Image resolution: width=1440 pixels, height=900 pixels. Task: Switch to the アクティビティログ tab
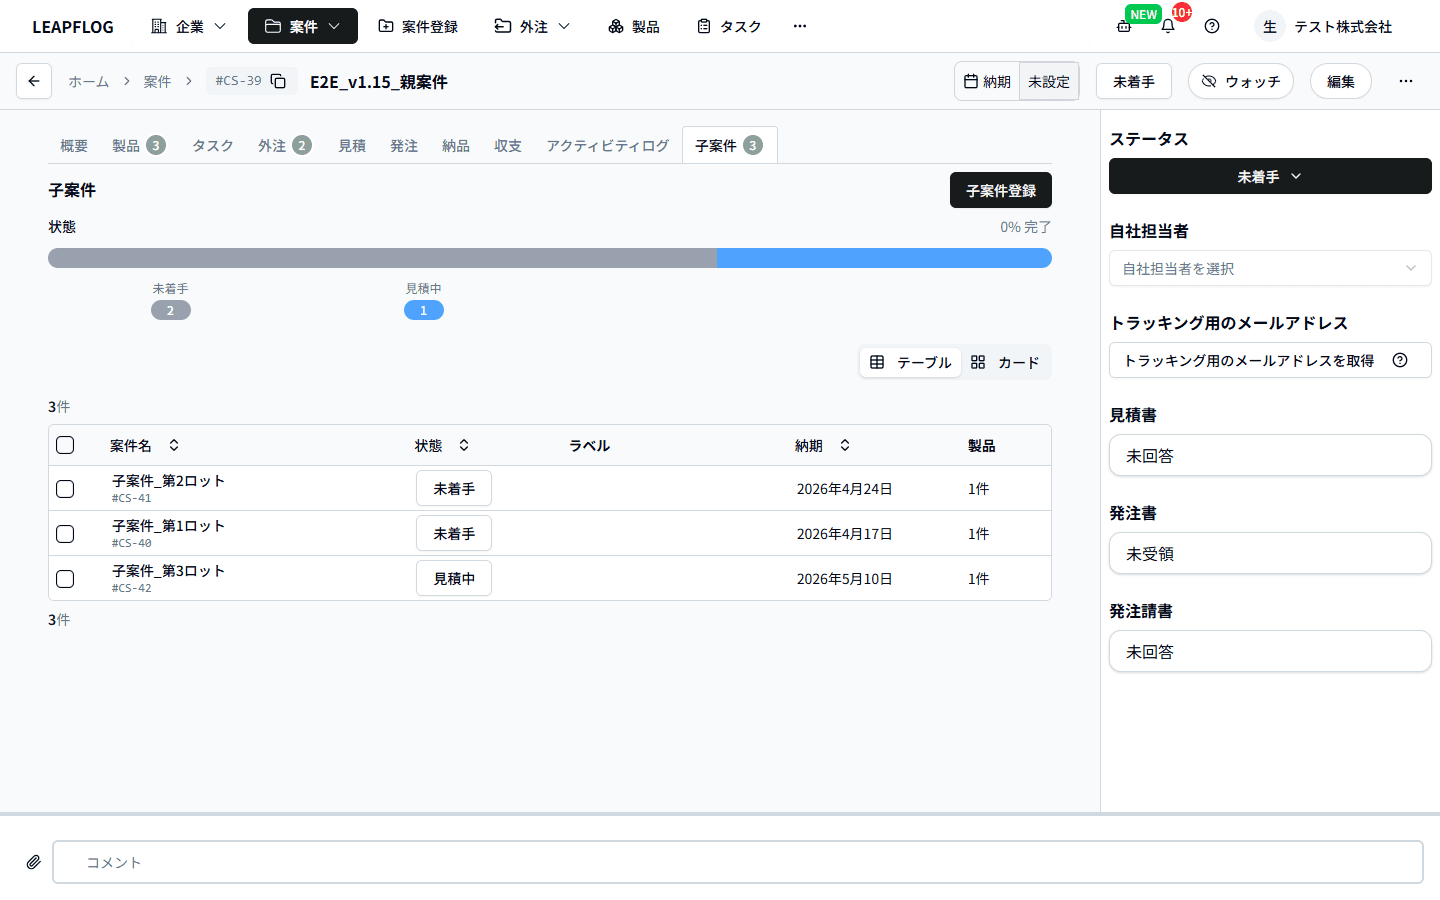[607, 146]
